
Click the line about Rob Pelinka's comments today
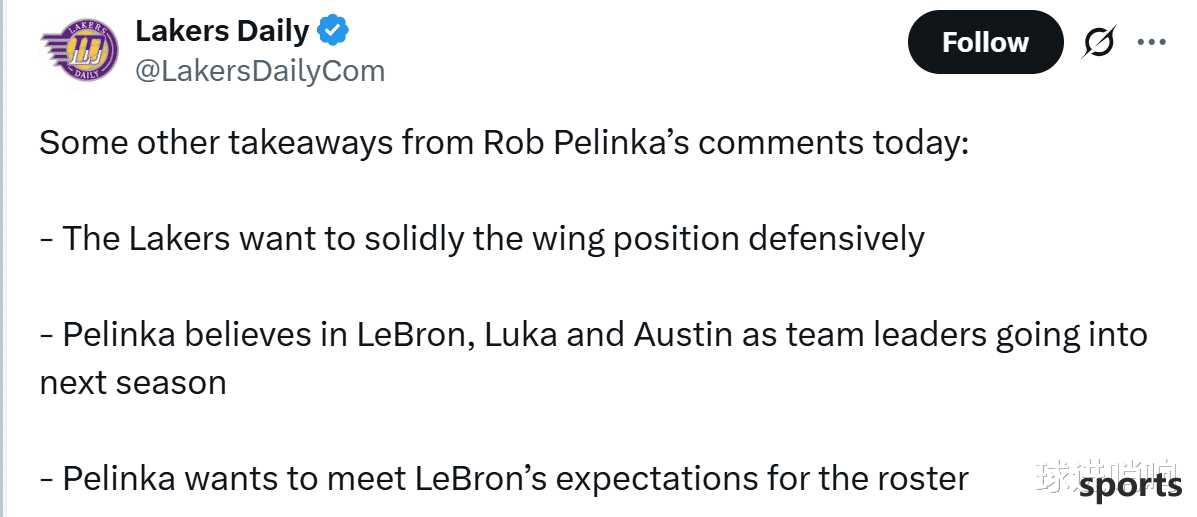504,143
